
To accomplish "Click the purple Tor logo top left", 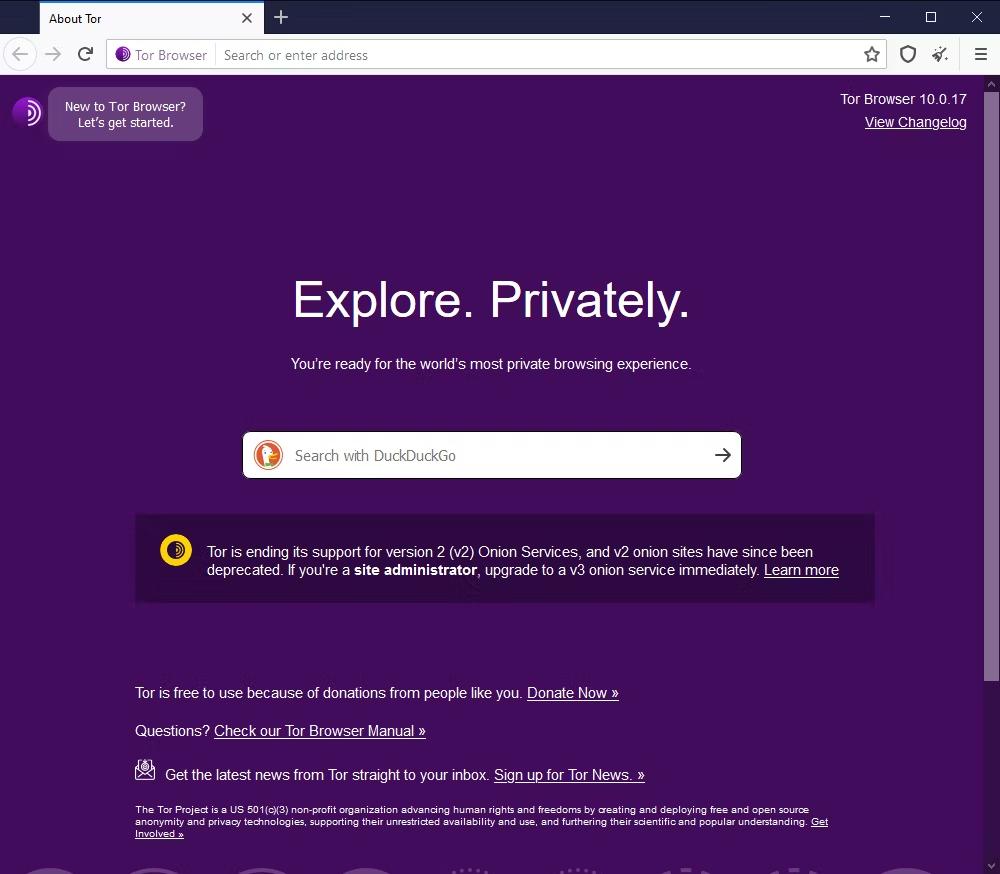I will pyautogui.click(x=25, y=113).
